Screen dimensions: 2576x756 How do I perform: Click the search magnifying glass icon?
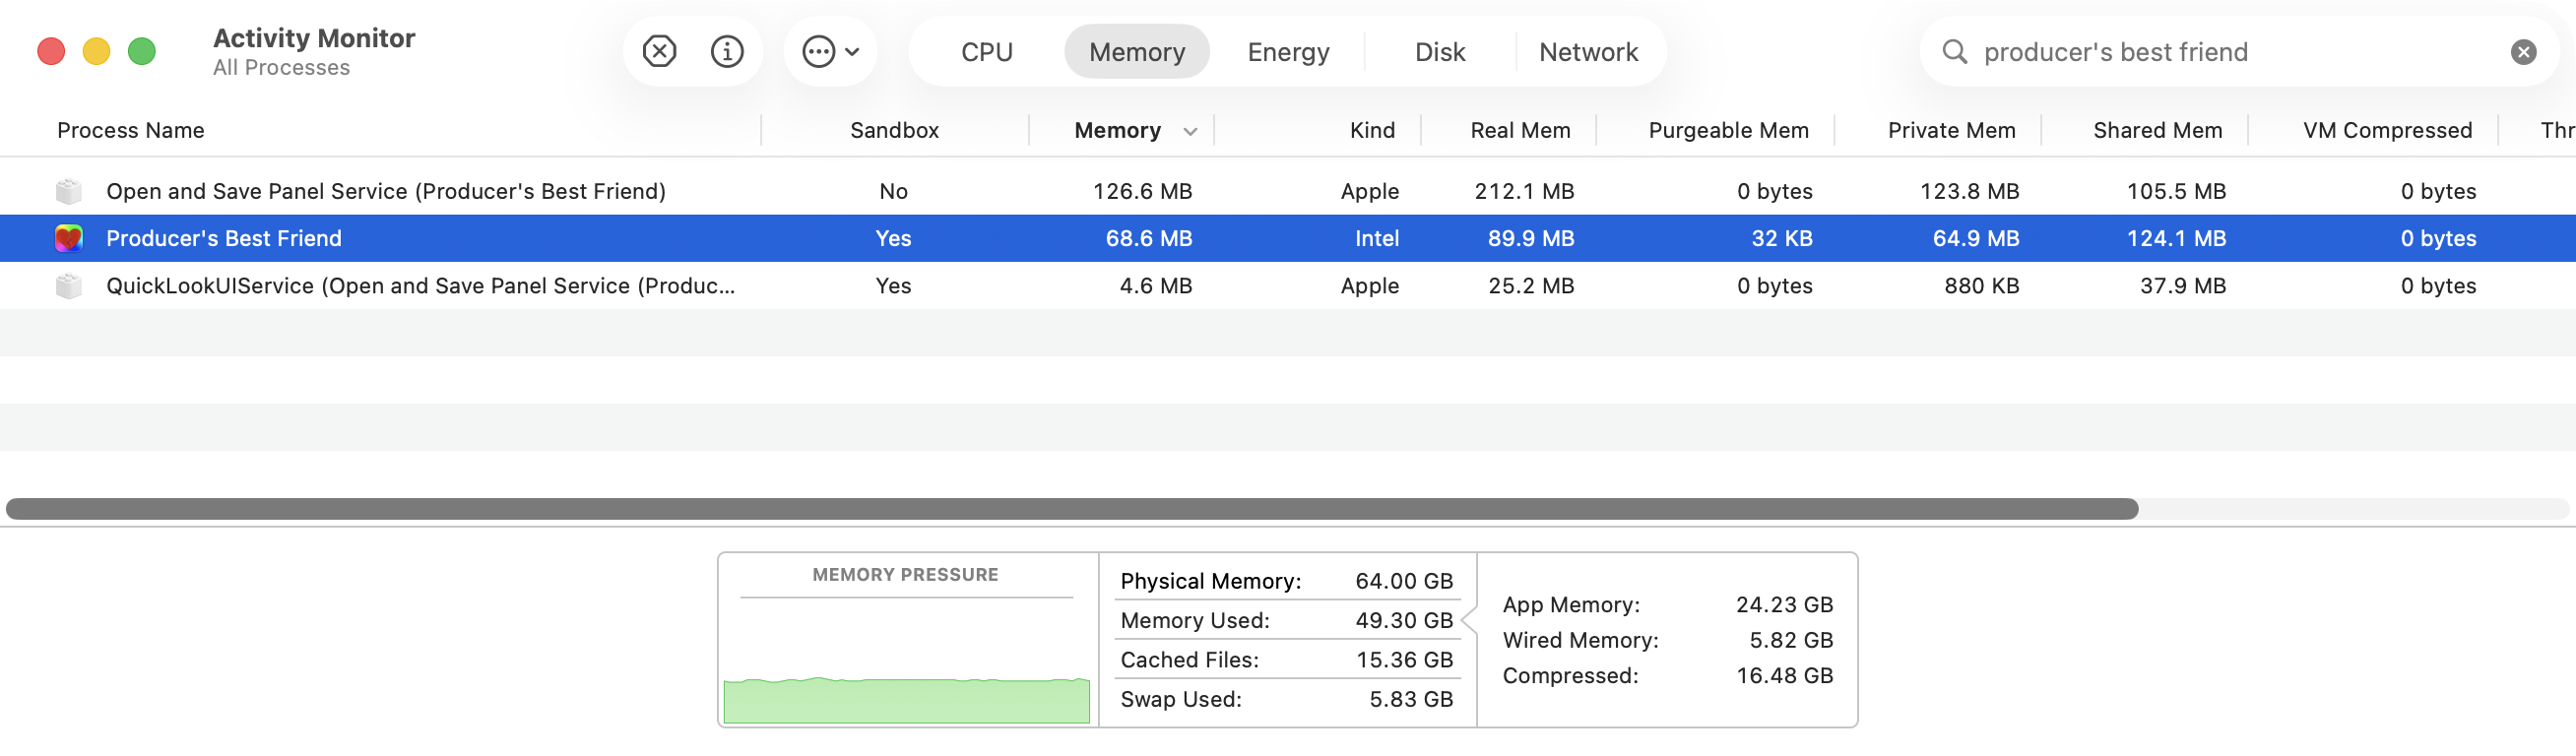click(x=1954, y=52)
